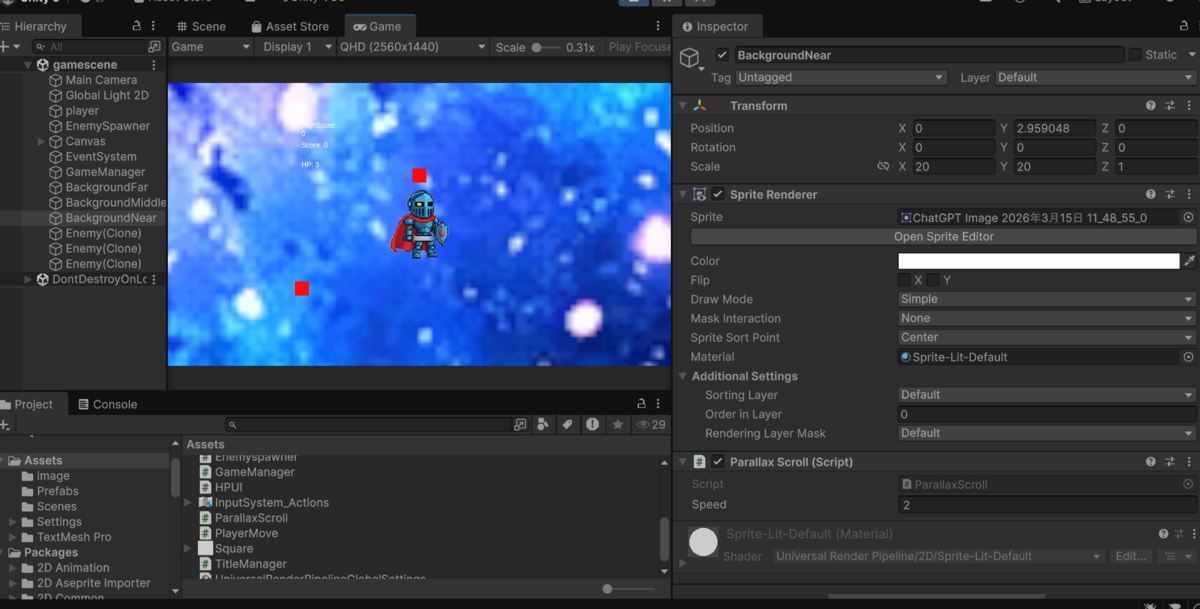Click the Project panel lock icon

click(641, 404)
